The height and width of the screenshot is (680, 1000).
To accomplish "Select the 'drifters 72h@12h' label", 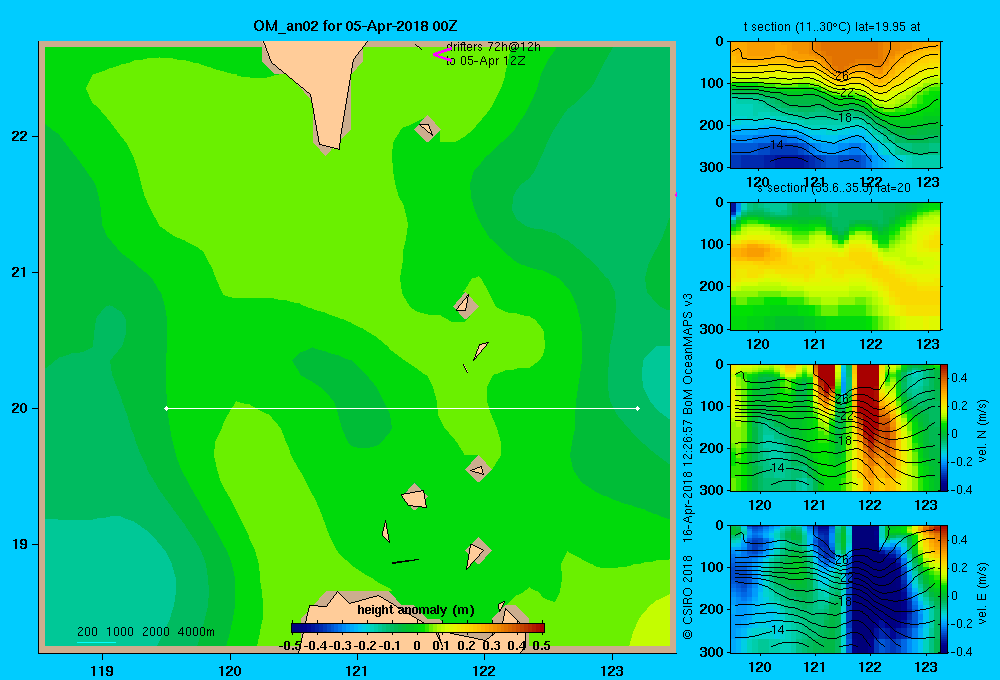I will (x=493, y=47).
